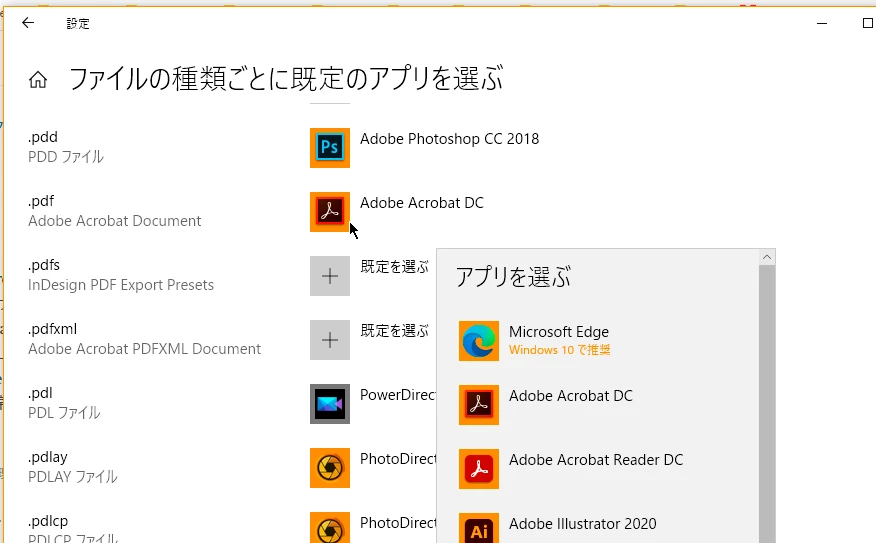This screenshot has width=876, height=543.
Task: Select Adobe Photoshop CC 2018 label
Action: click(x=449, y=139)
